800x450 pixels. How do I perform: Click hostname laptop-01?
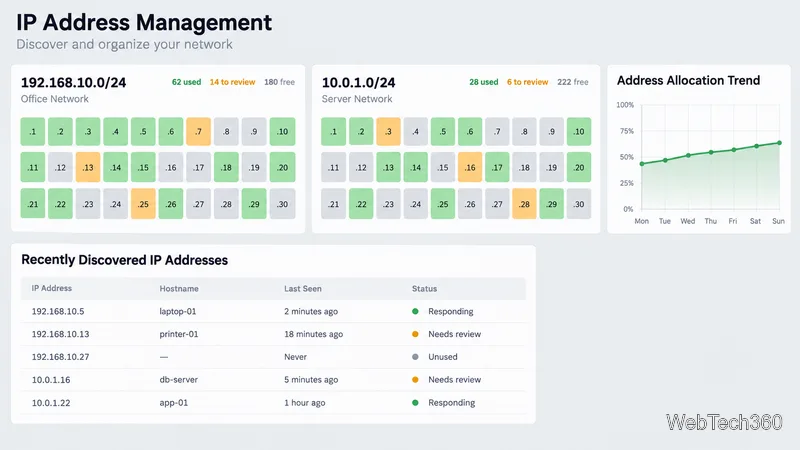[x=178, y=312]
